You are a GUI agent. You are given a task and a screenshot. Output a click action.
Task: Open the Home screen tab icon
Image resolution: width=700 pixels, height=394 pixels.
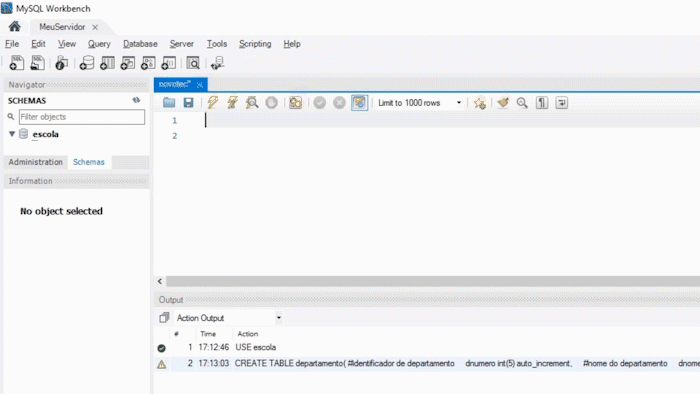(x=15, y=27)
